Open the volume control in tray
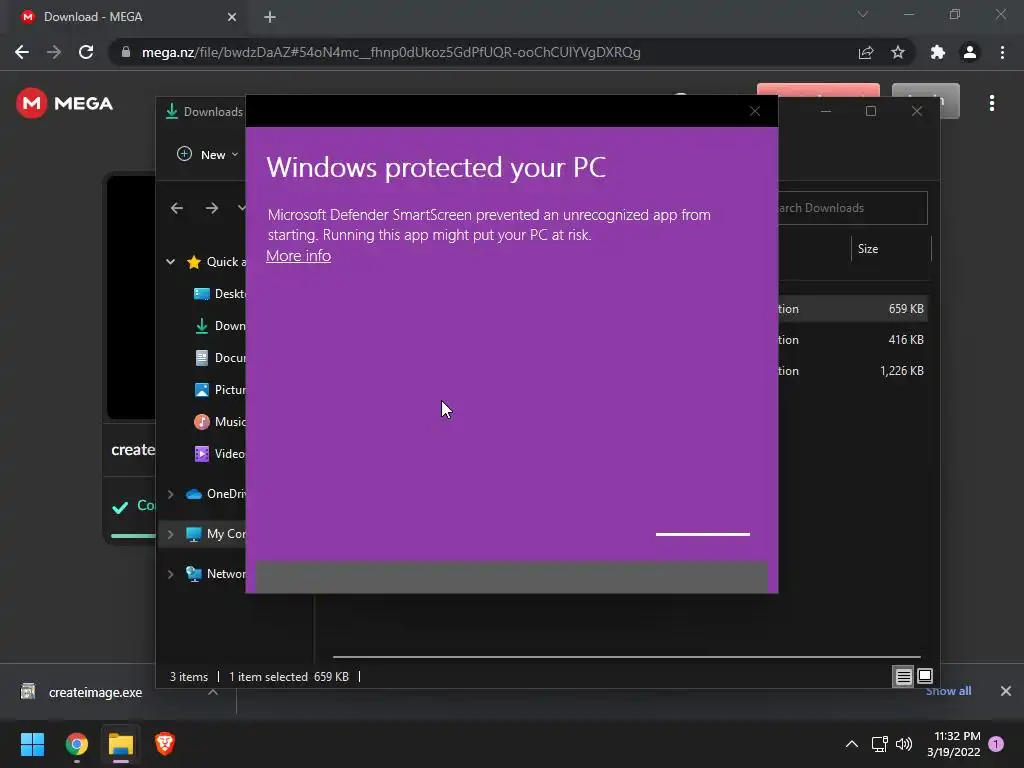The height and width of the screenshot is (768, 1024). pos(904,744)
